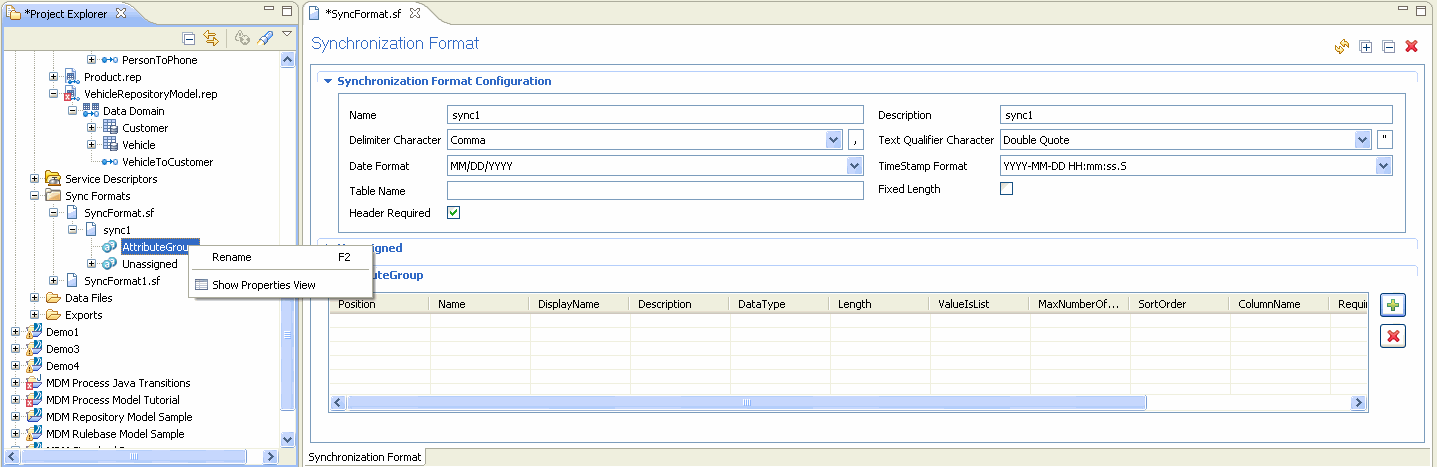
Task: Expand SyncFormat1.sf node
Action: (x=53, y=281)
